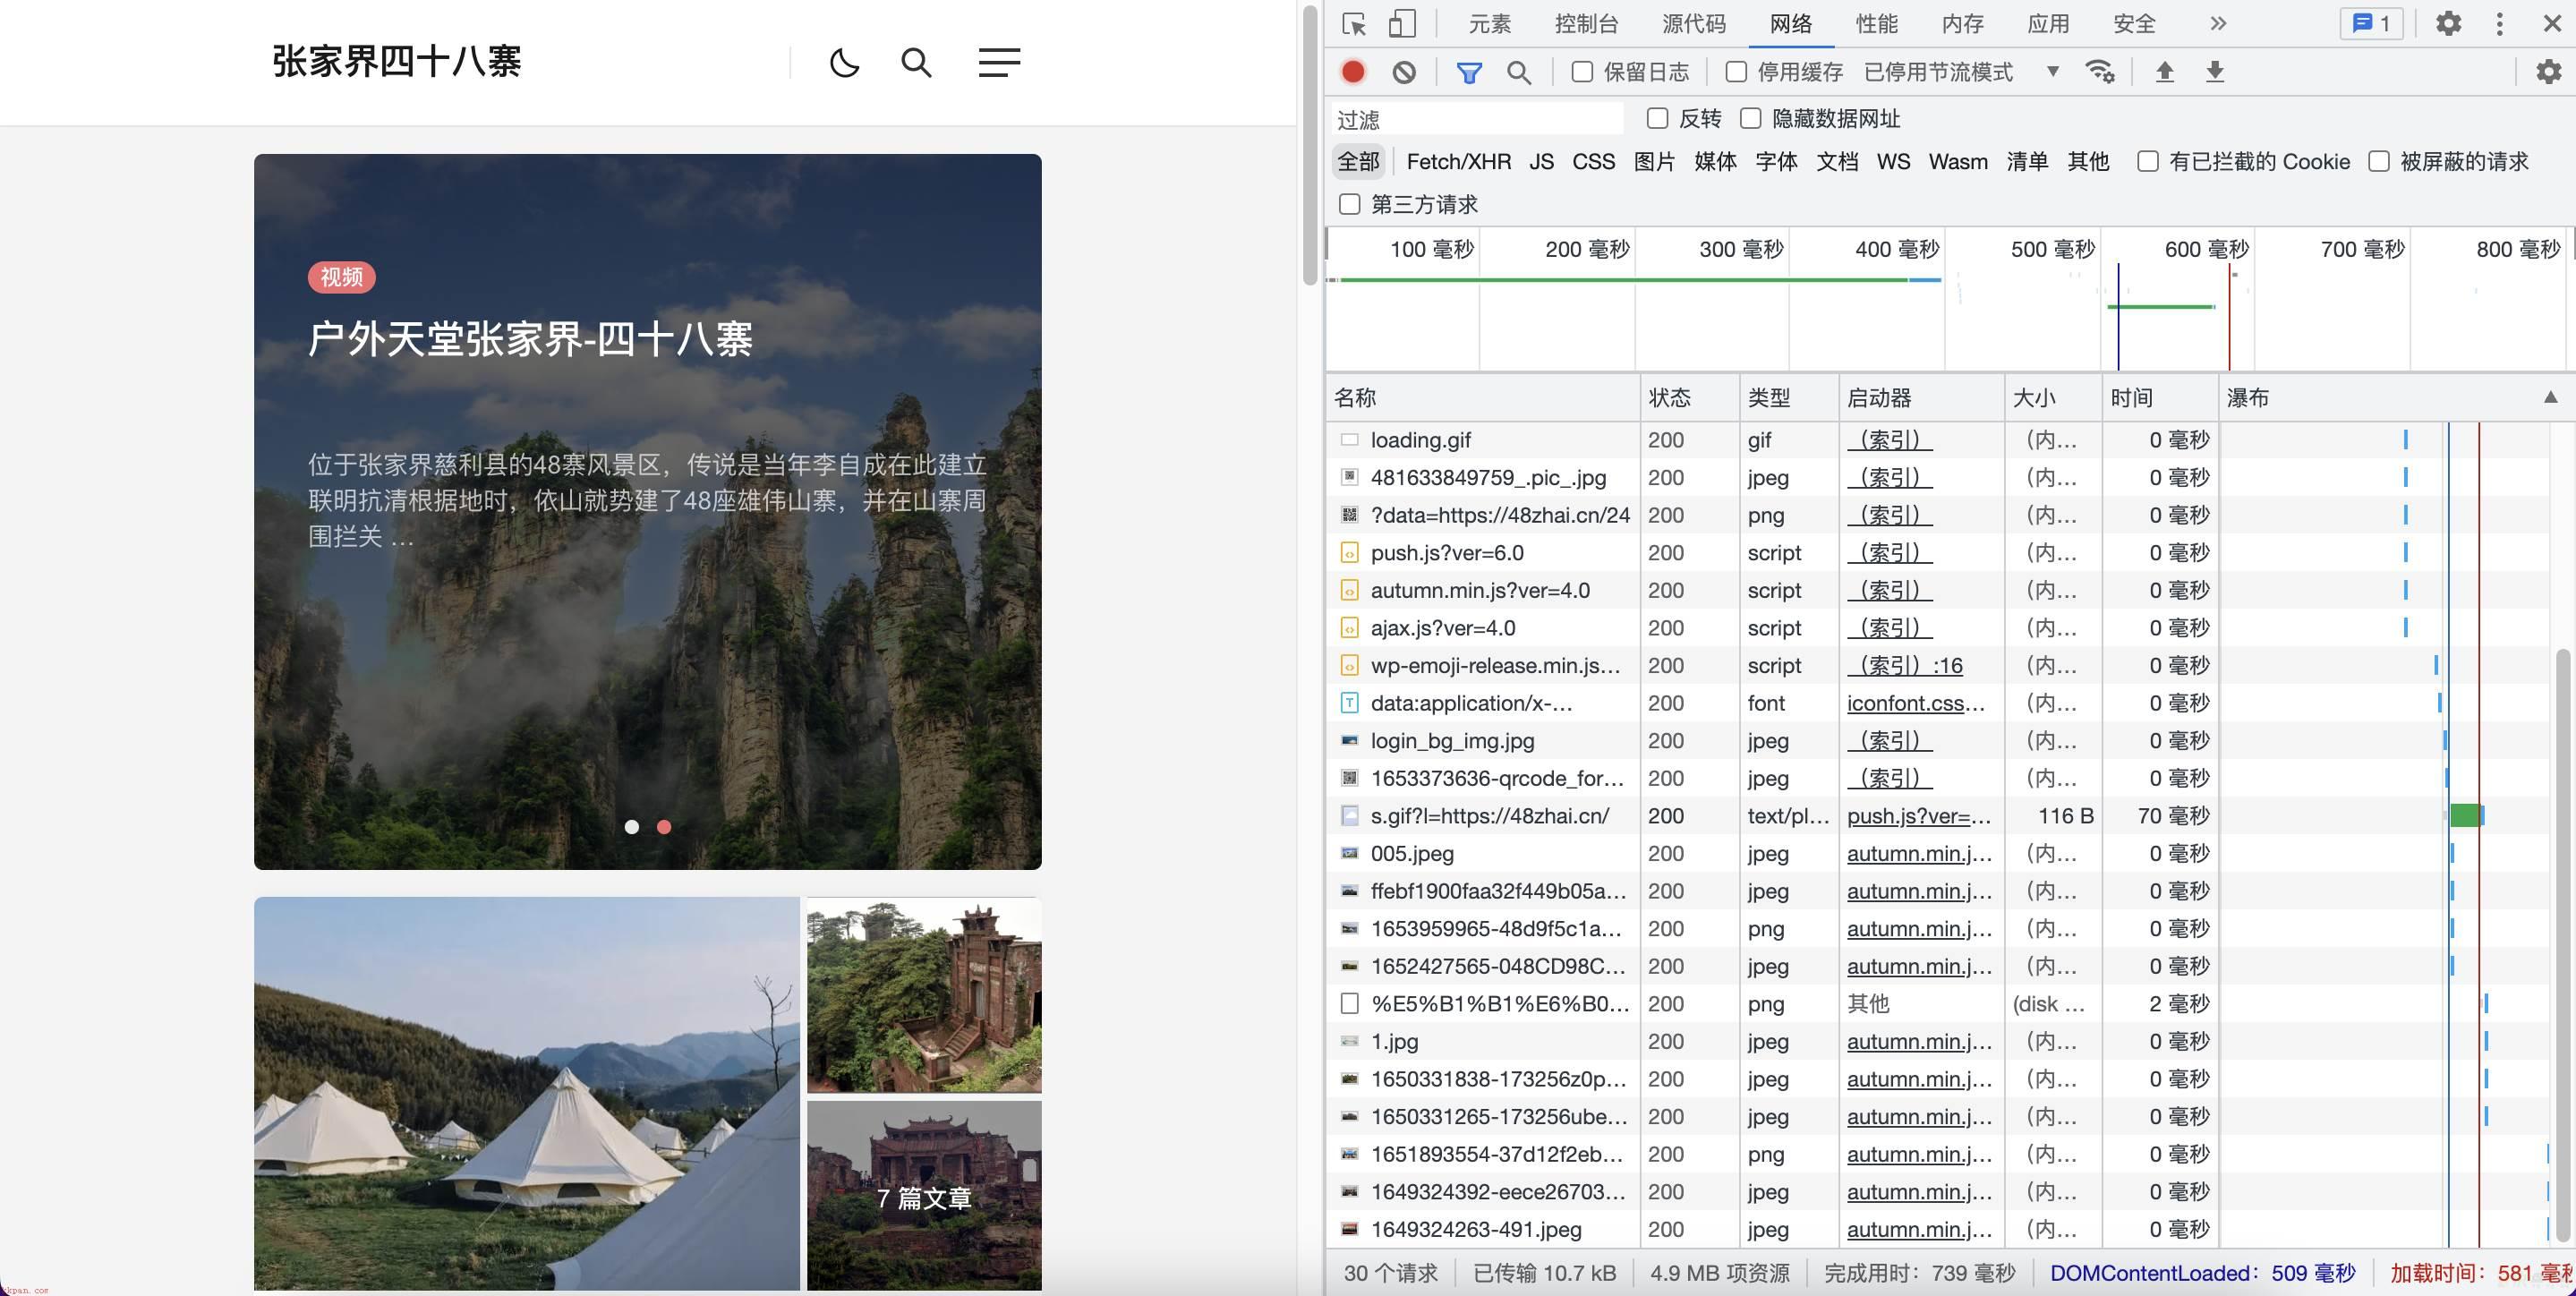Viewport: 2576px width, 1296px height.
Task: Open article 户外天堂张家界-四十八寨
Action: click(530, 339)
